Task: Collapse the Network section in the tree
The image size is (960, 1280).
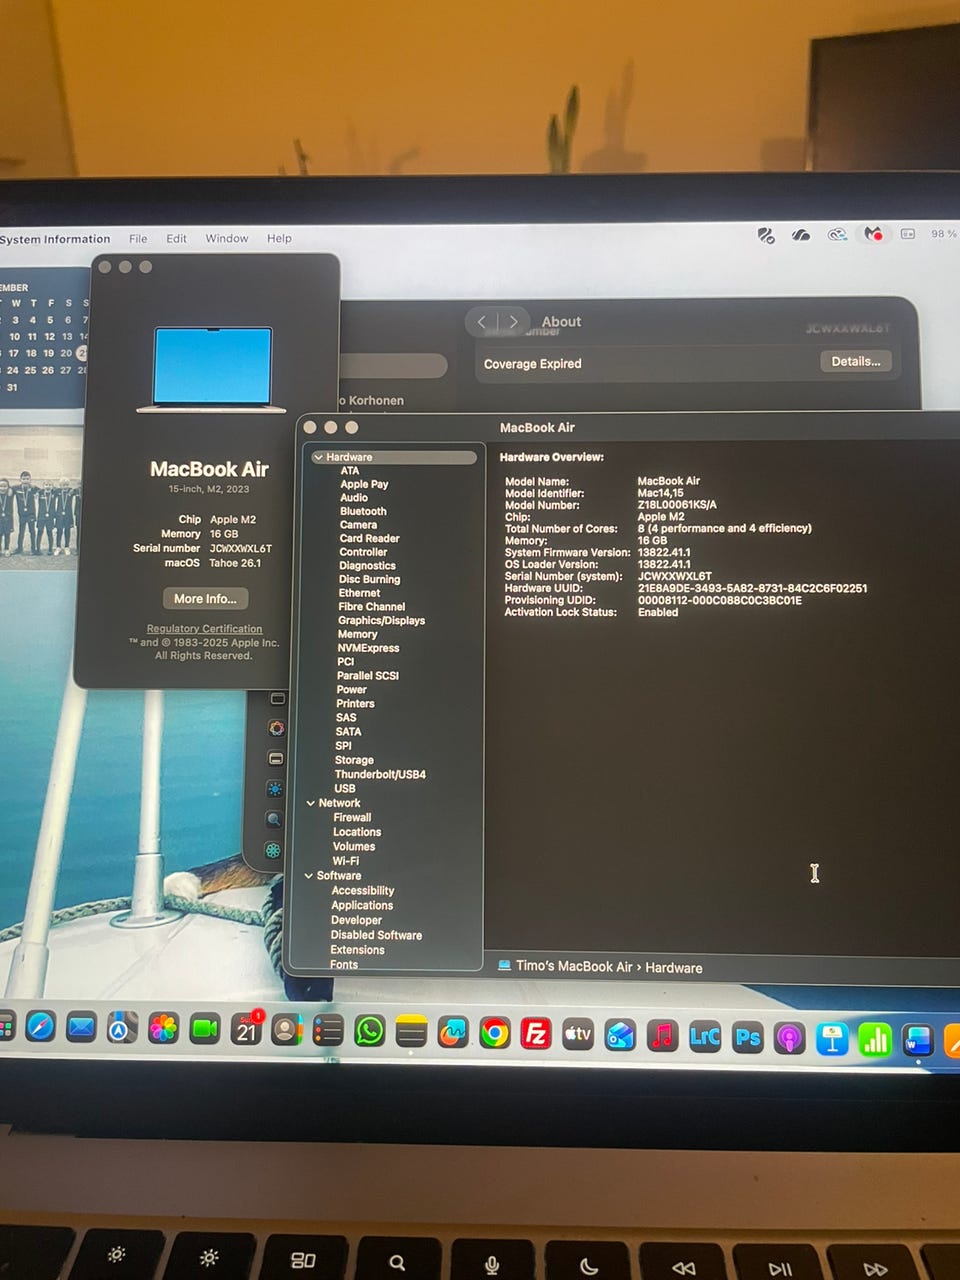Action: pyautogui.click(x=311, y=803)
